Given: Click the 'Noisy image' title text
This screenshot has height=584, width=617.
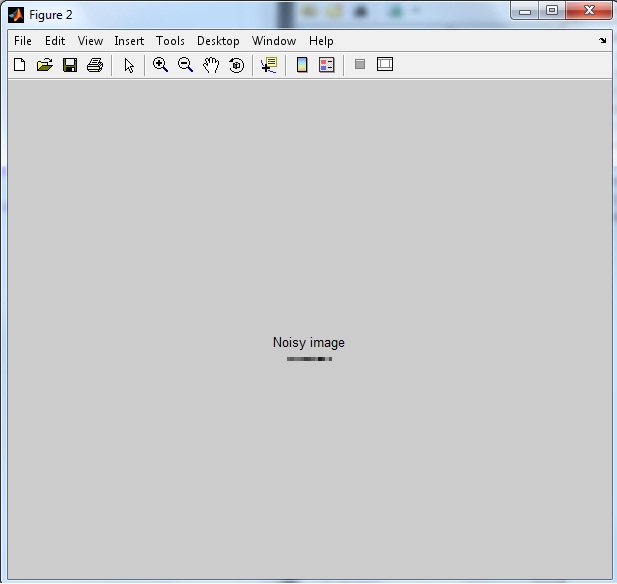Looking at the screenshot, I should pos(308,343).
